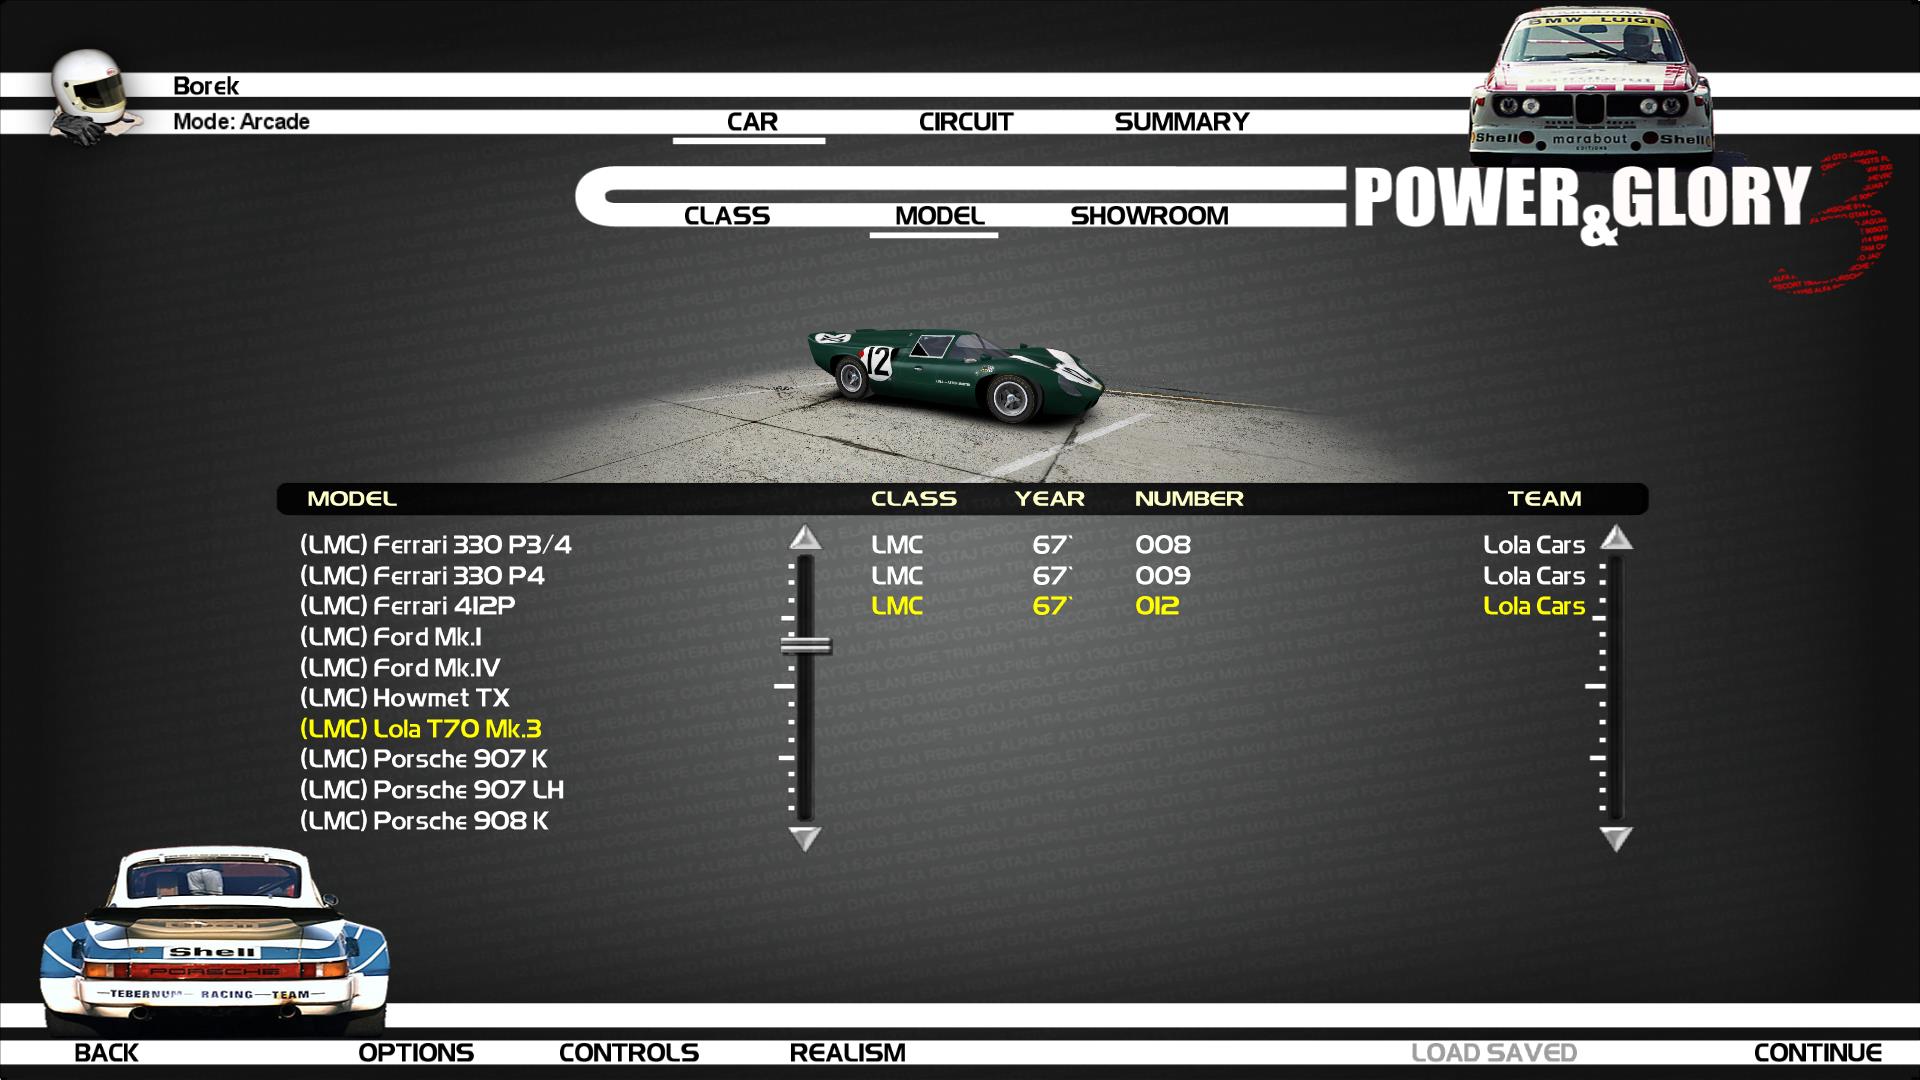Viewport: 1920px width, 1080px height.
Task: Select the MODEL sub-tab
Action: click(x=940, y=216)
